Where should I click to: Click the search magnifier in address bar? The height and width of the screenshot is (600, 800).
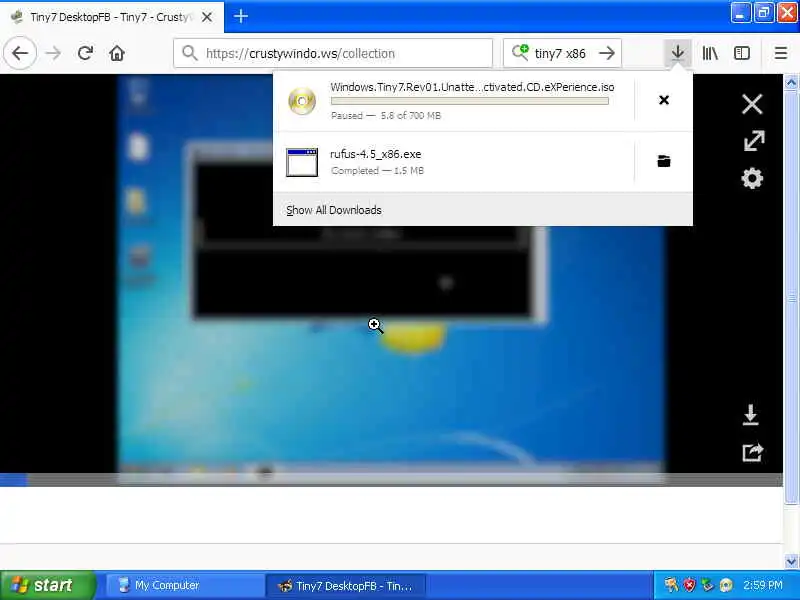(190, 53)
